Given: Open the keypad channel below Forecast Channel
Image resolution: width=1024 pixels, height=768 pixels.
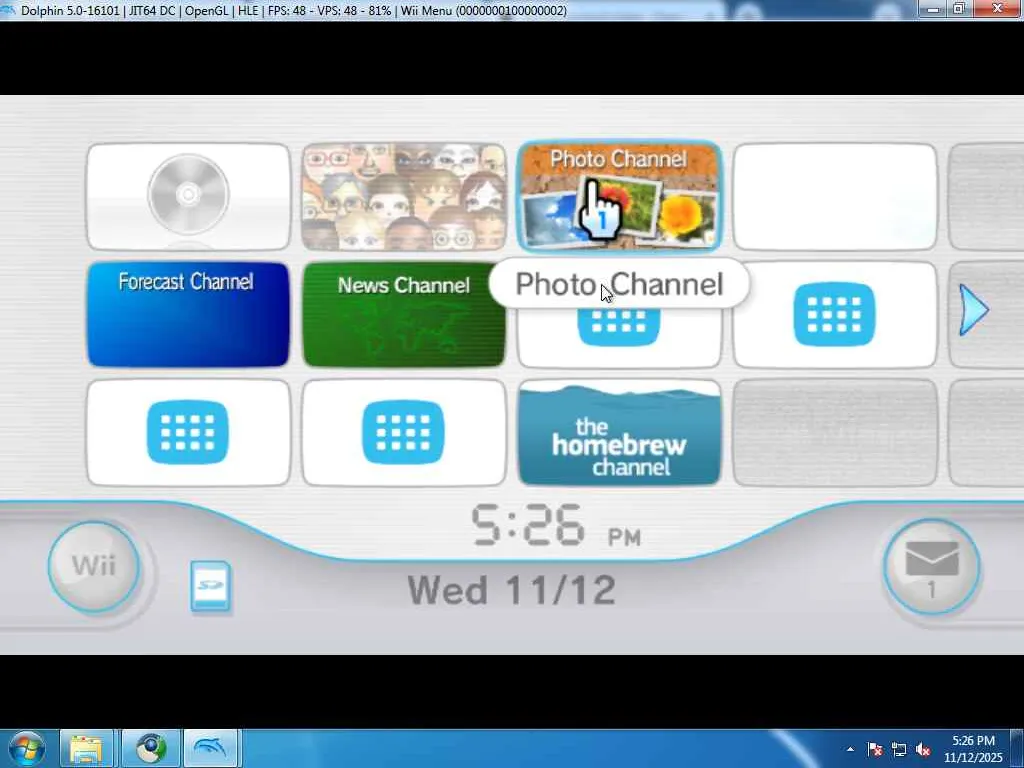Looking at the screenshot, I should tap(188, 432).
